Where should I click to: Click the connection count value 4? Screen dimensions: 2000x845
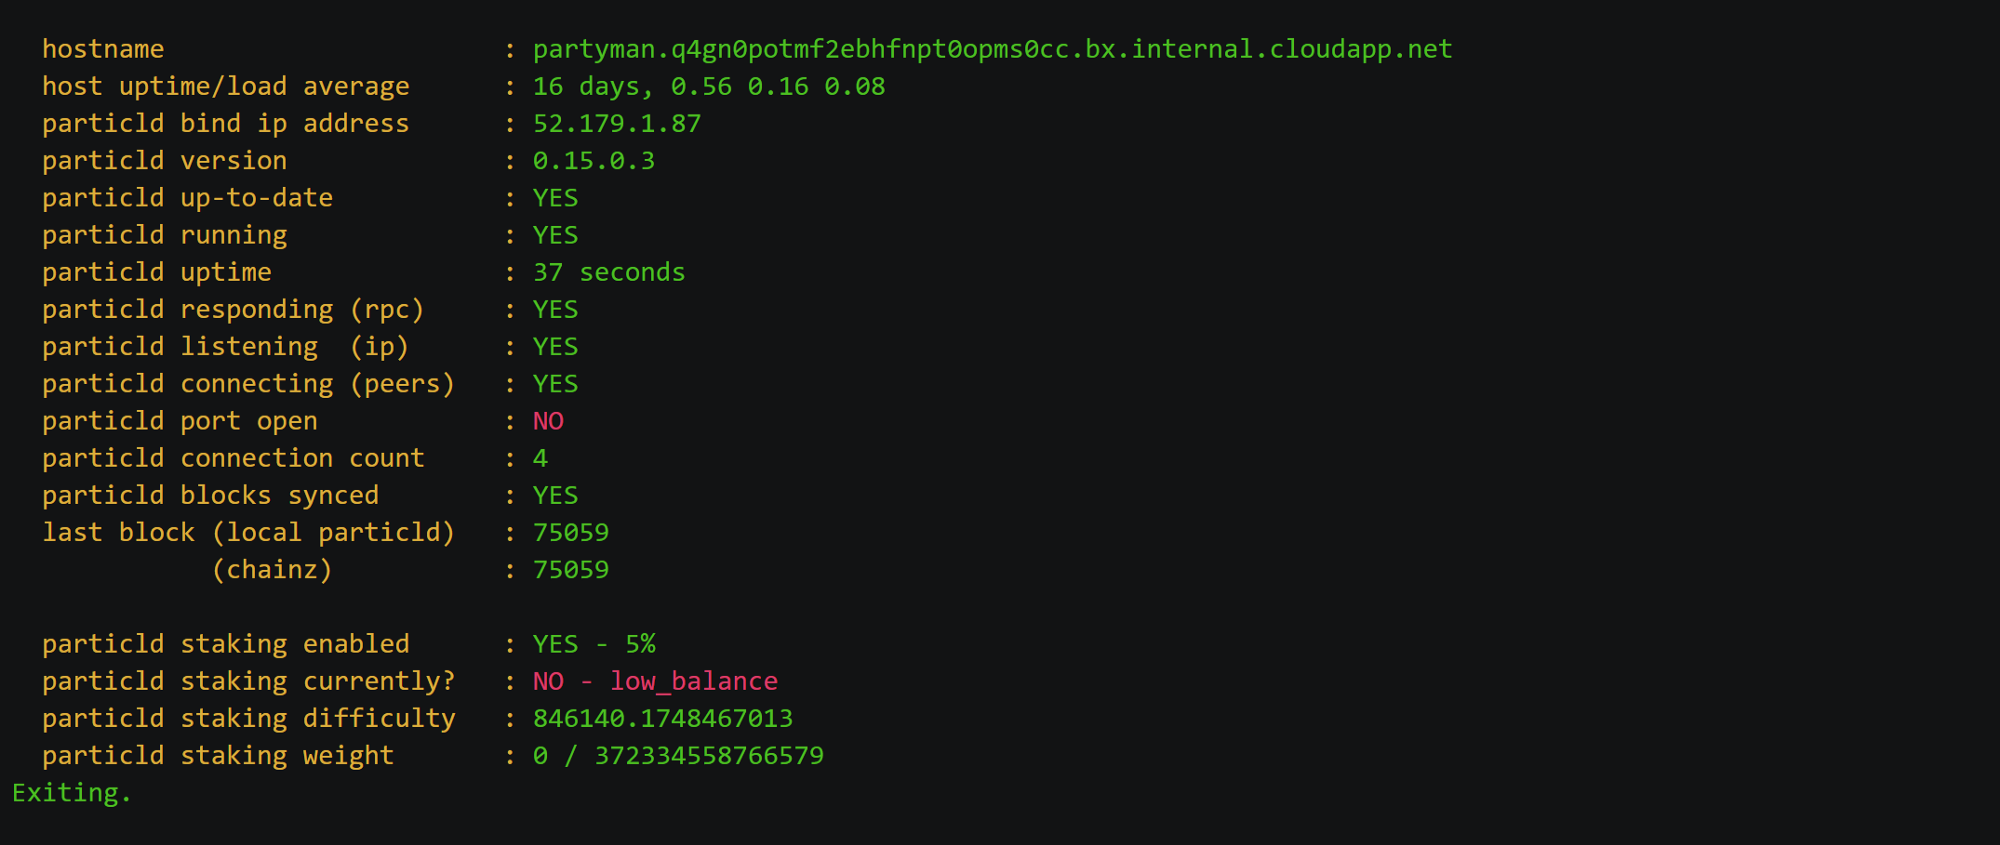[540, 458]
